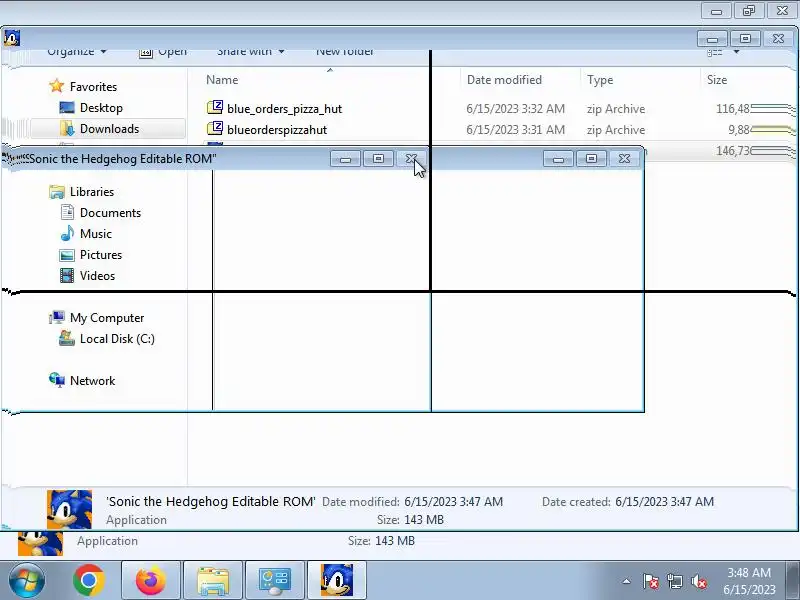Close the 'Sonic the Hedgehog Editable ROM' window
Screen dimensions: 800x600
pos(411,159)
